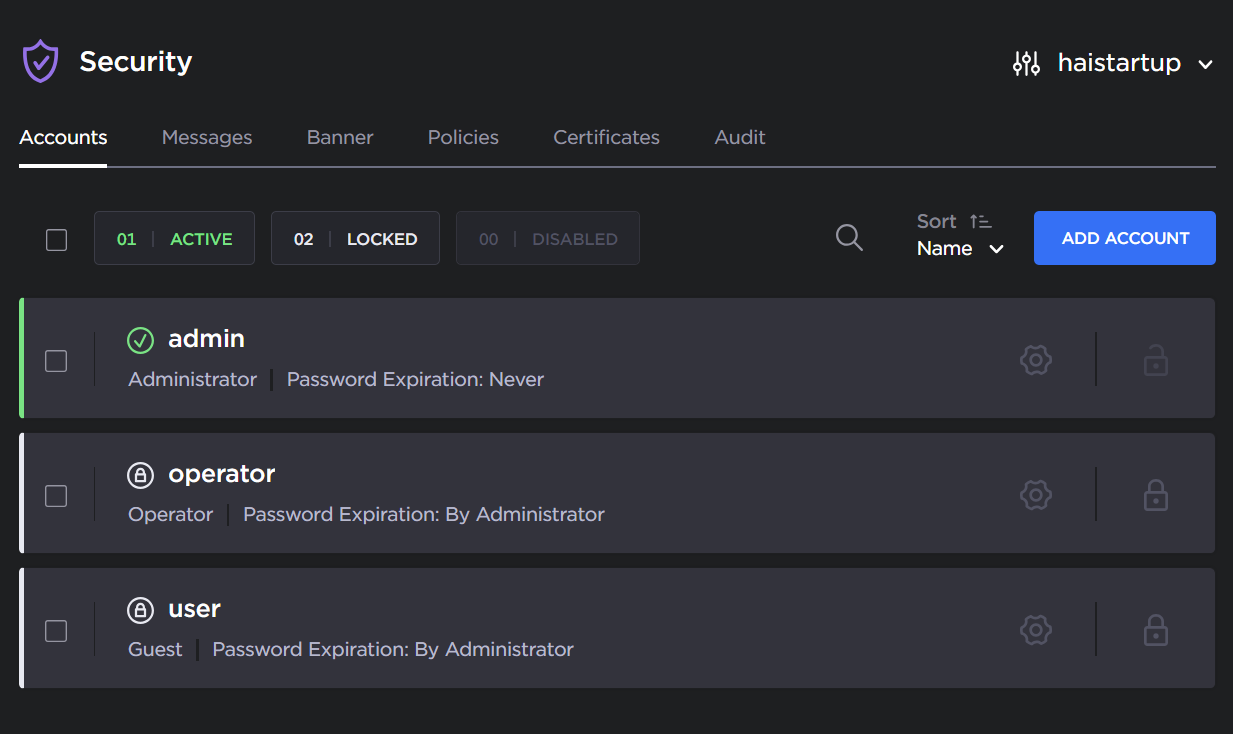
Task: Open settings gear for the operator account
Action: (1035, 495)
